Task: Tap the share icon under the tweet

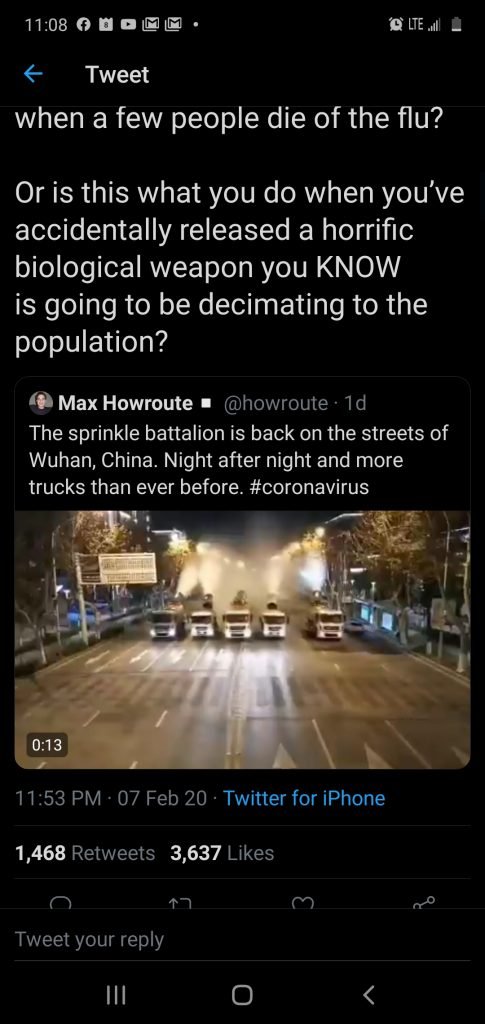Action: (x=424, y=903)
